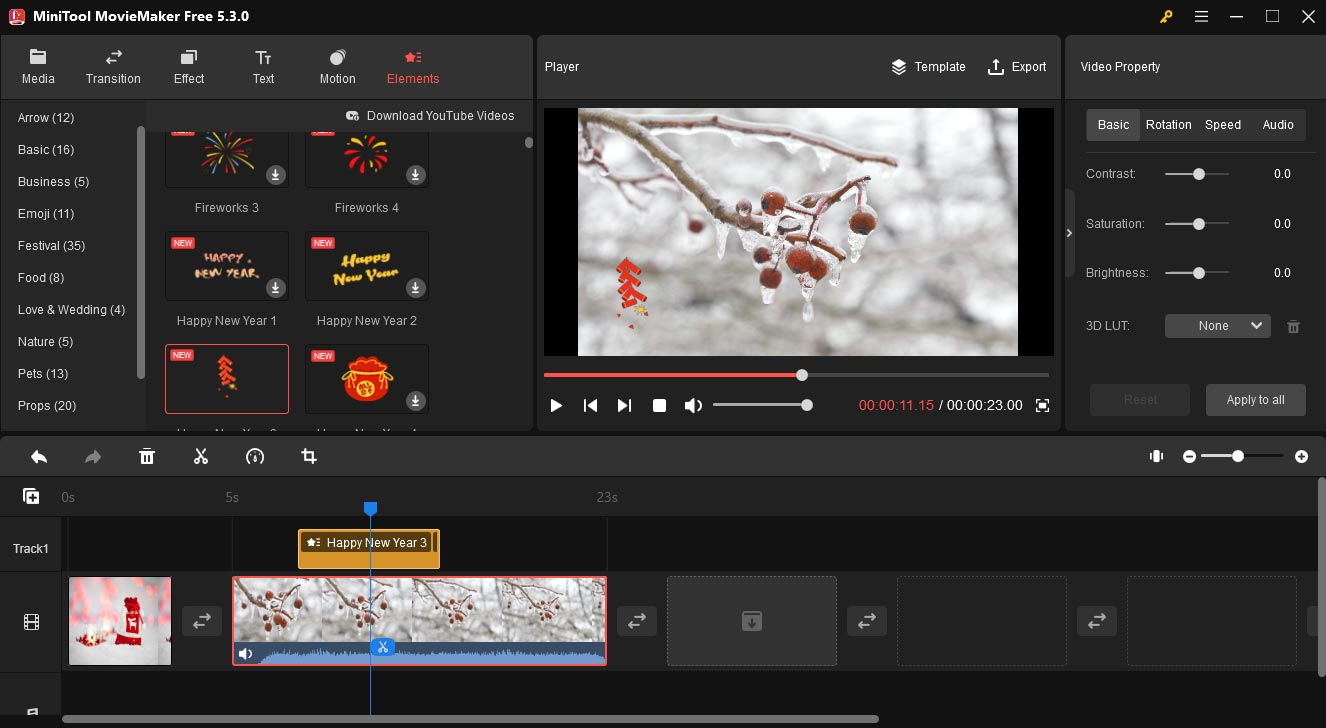Select the Emoji (11) category
1326x728 pixels.
click(46, 214)
